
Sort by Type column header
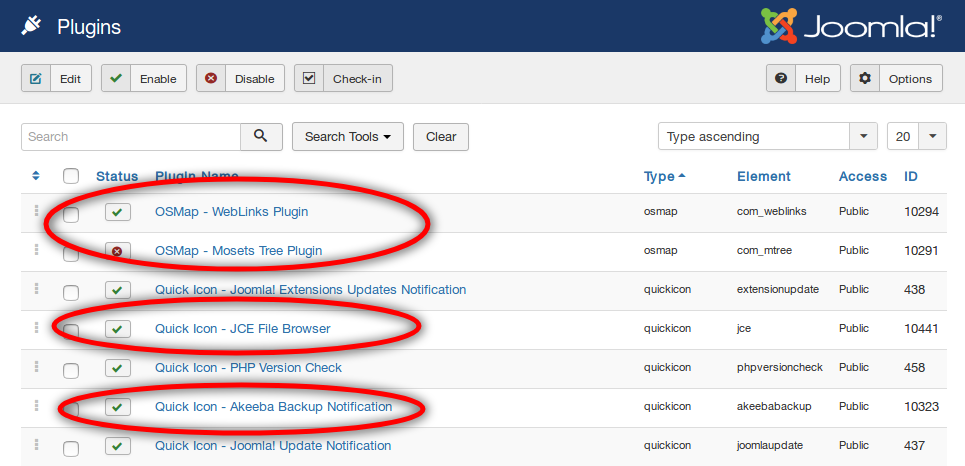click(x=664, y=177)
